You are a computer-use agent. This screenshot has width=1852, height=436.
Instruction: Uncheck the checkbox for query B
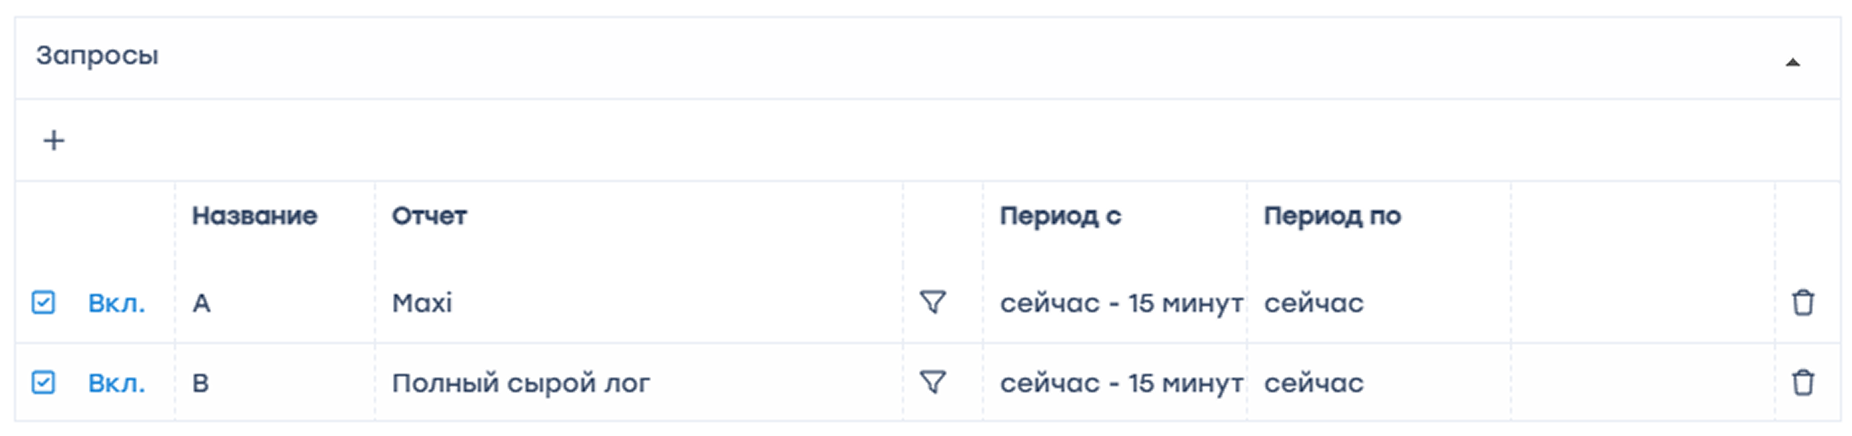click(x=43, y=382)
